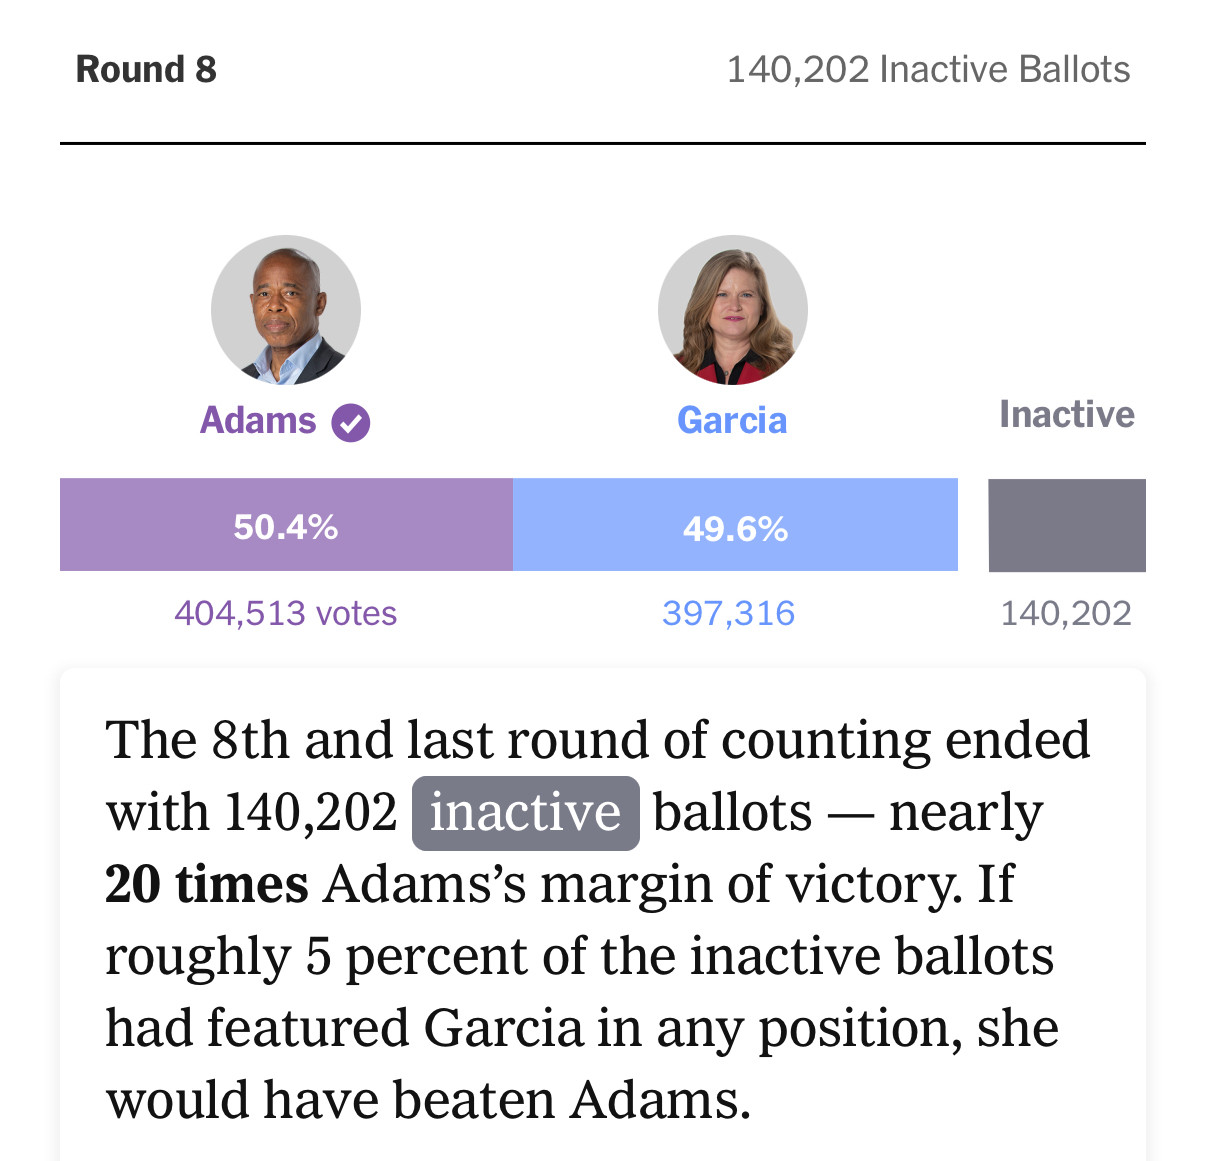Select the blue 49.6% bar segment
1206x1161 pixels.
click(x=735, y=525)
